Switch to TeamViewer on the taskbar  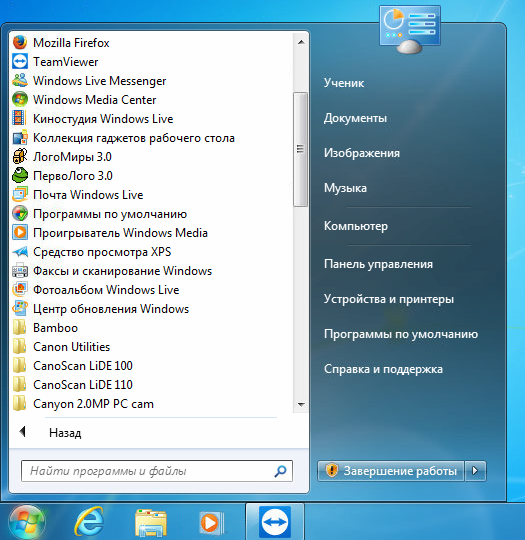click(x=275, y=522)
